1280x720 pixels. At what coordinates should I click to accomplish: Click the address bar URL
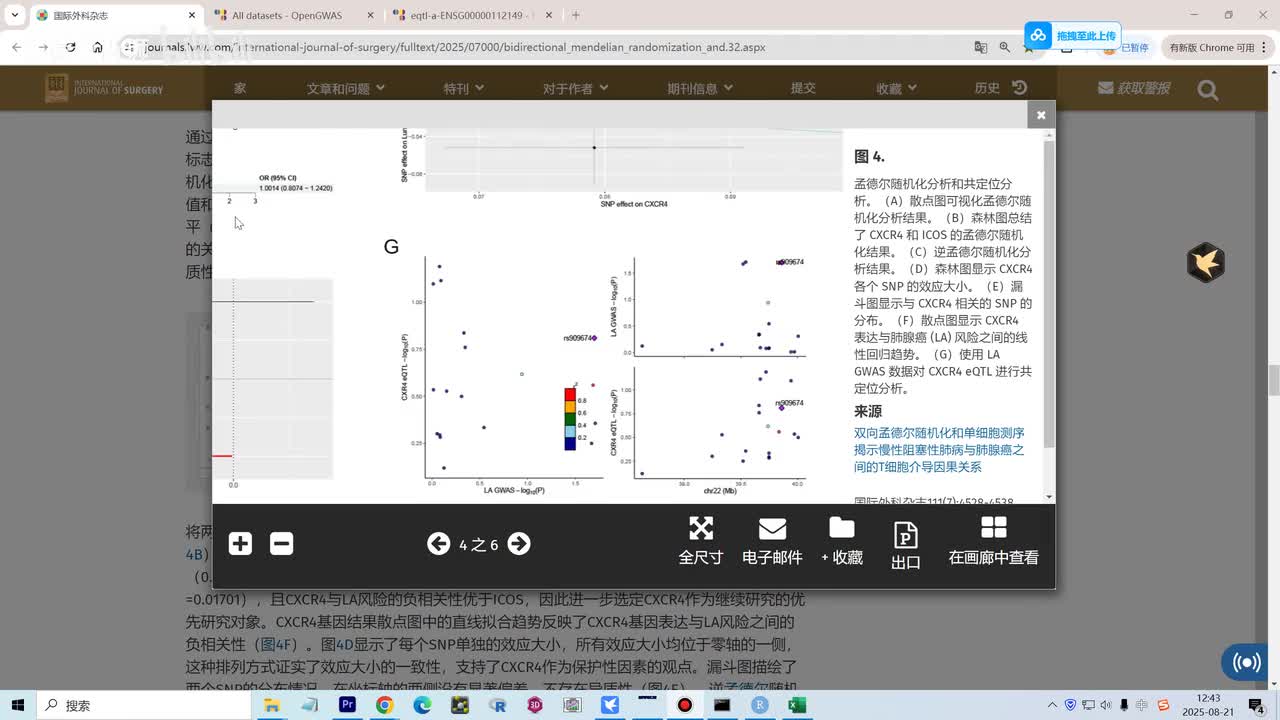click(455, 47)
